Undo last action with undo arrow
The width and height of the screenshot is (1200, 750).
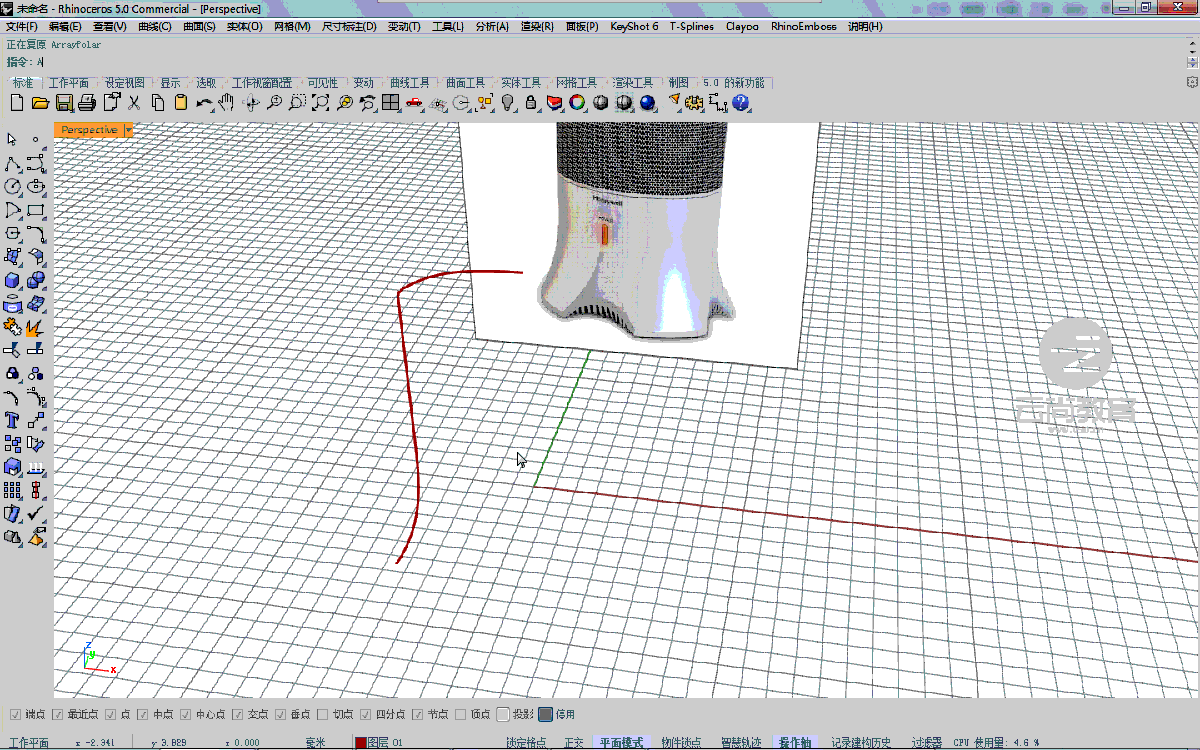[x=203, y=102]
